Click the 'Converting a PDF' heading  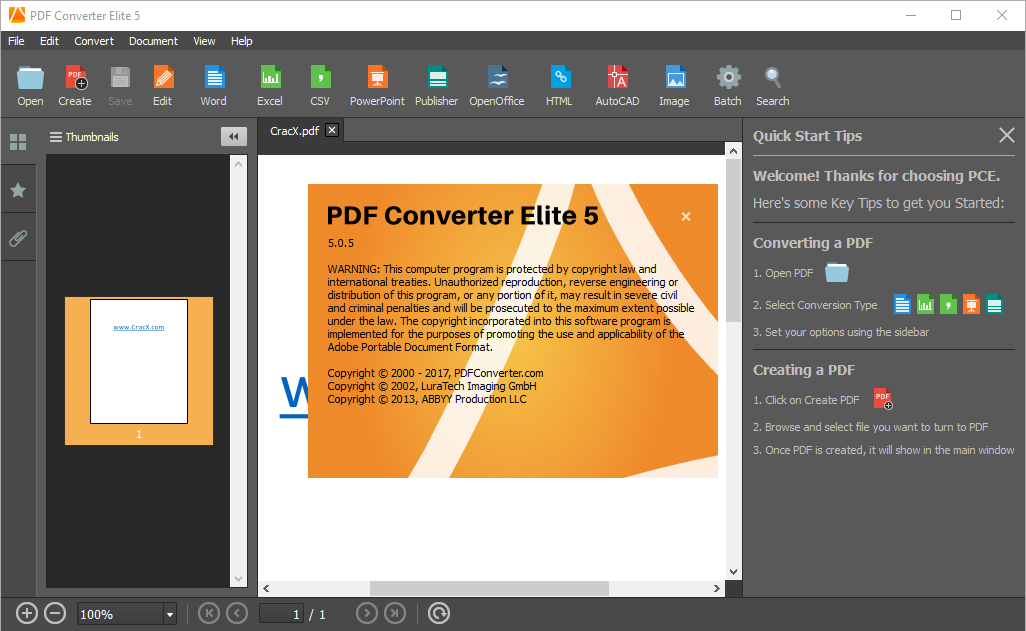click(813, 243)
